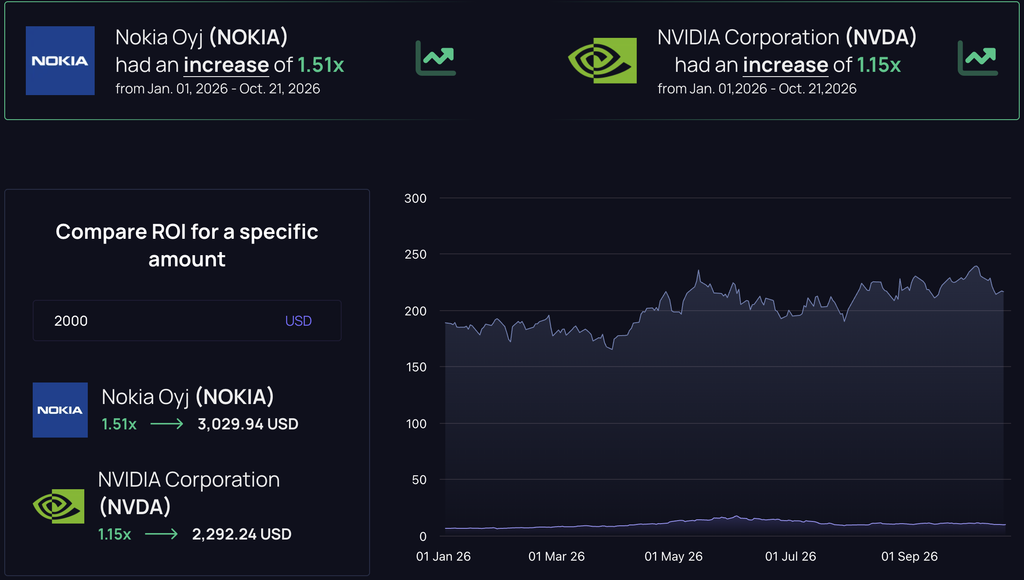The image size is (1024, 580).
Task: Open the USD currency selector
Action: click(x=298, y=321)
